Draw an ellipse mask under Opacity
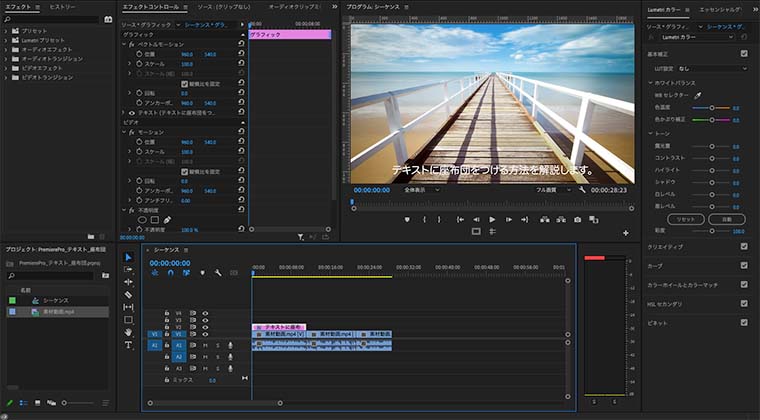The image size is (760, 420). click(x=142, y=220)
